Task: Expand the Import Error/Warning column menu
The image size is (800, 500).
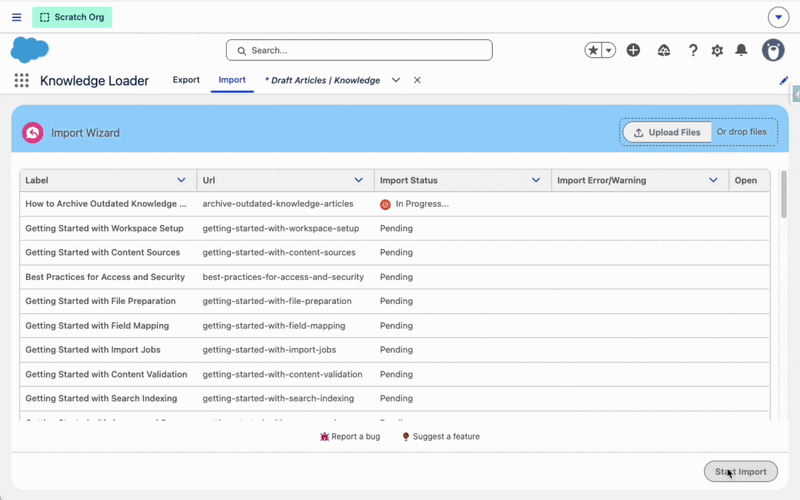Action: point(713,180)
